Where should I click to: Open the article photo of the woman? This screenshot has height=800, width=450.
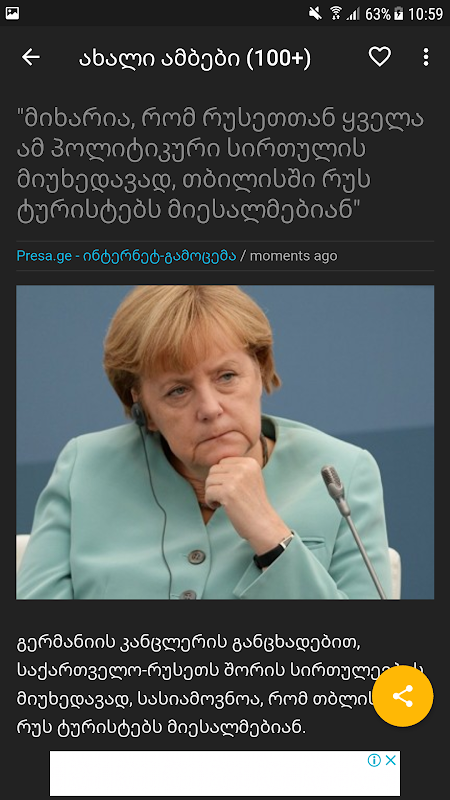coord(225,442)
